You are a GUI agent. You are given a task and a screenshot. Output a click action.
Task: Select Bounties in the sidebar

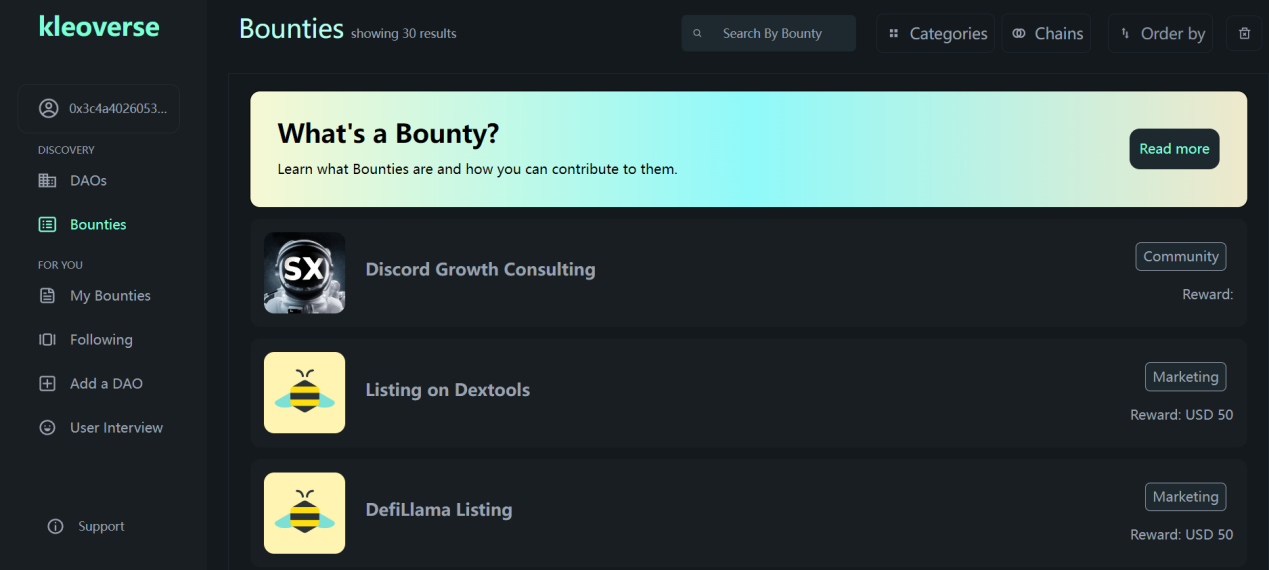coord(98,225)
